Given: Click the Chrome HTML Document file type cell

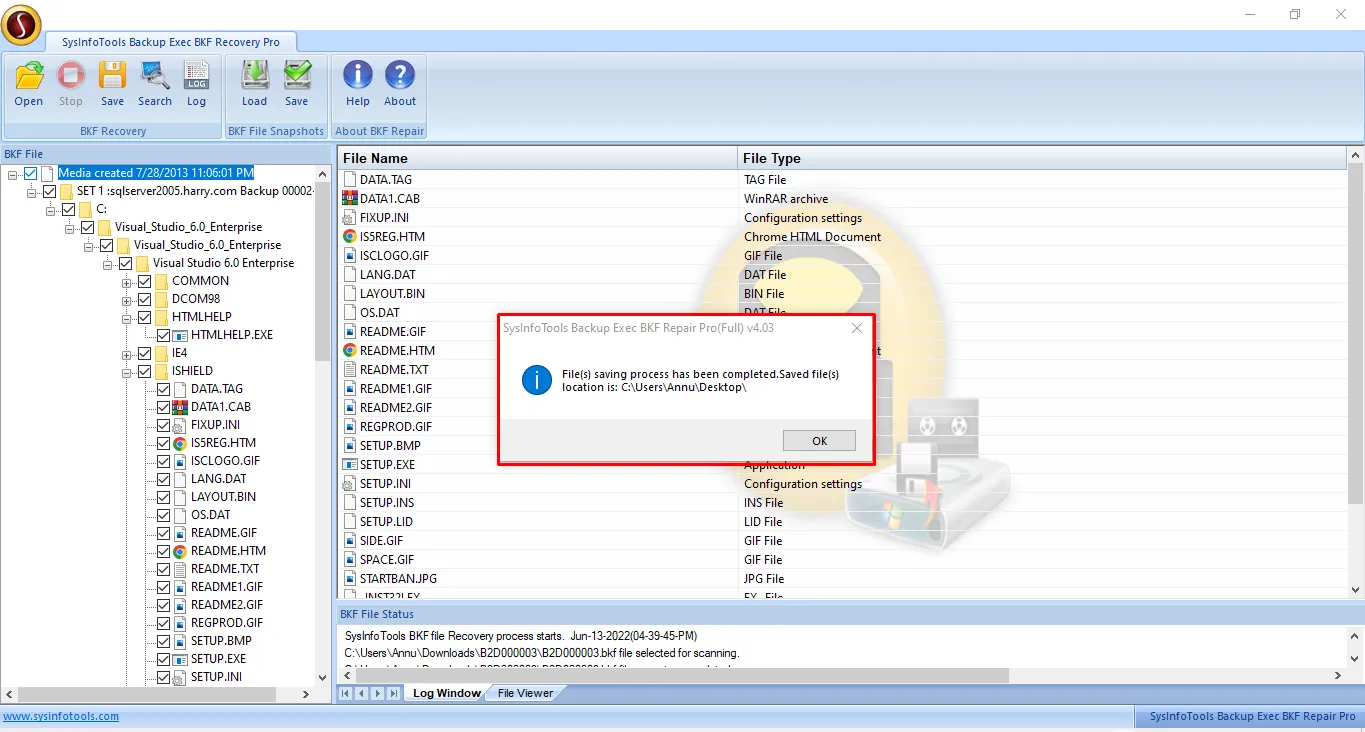Looking at the screenshot, I should coord(812,237).
